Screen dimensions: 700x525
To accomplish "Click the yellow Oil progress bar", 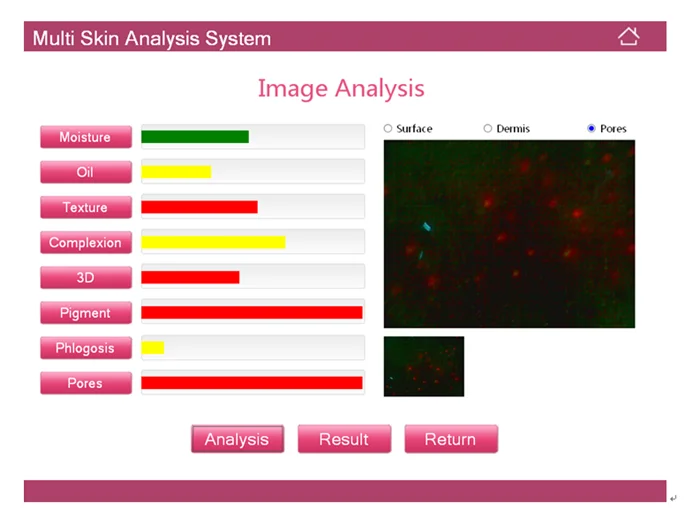I will [x=176, y=172].
